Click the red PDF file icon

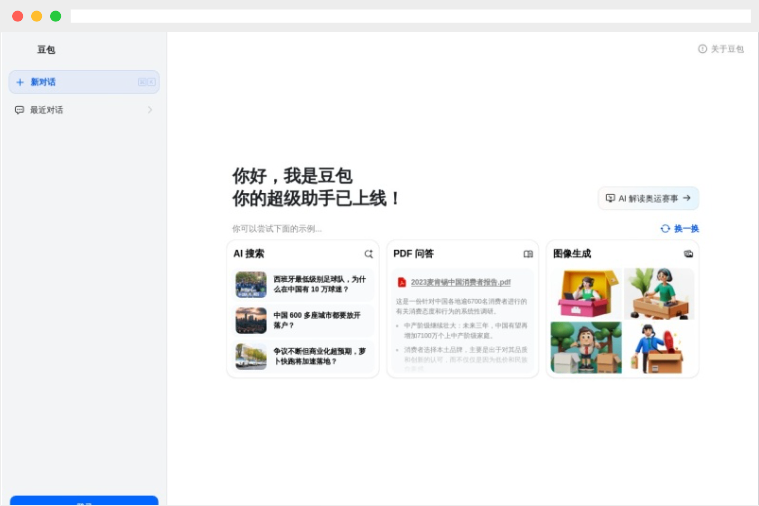tap(401, 282)
